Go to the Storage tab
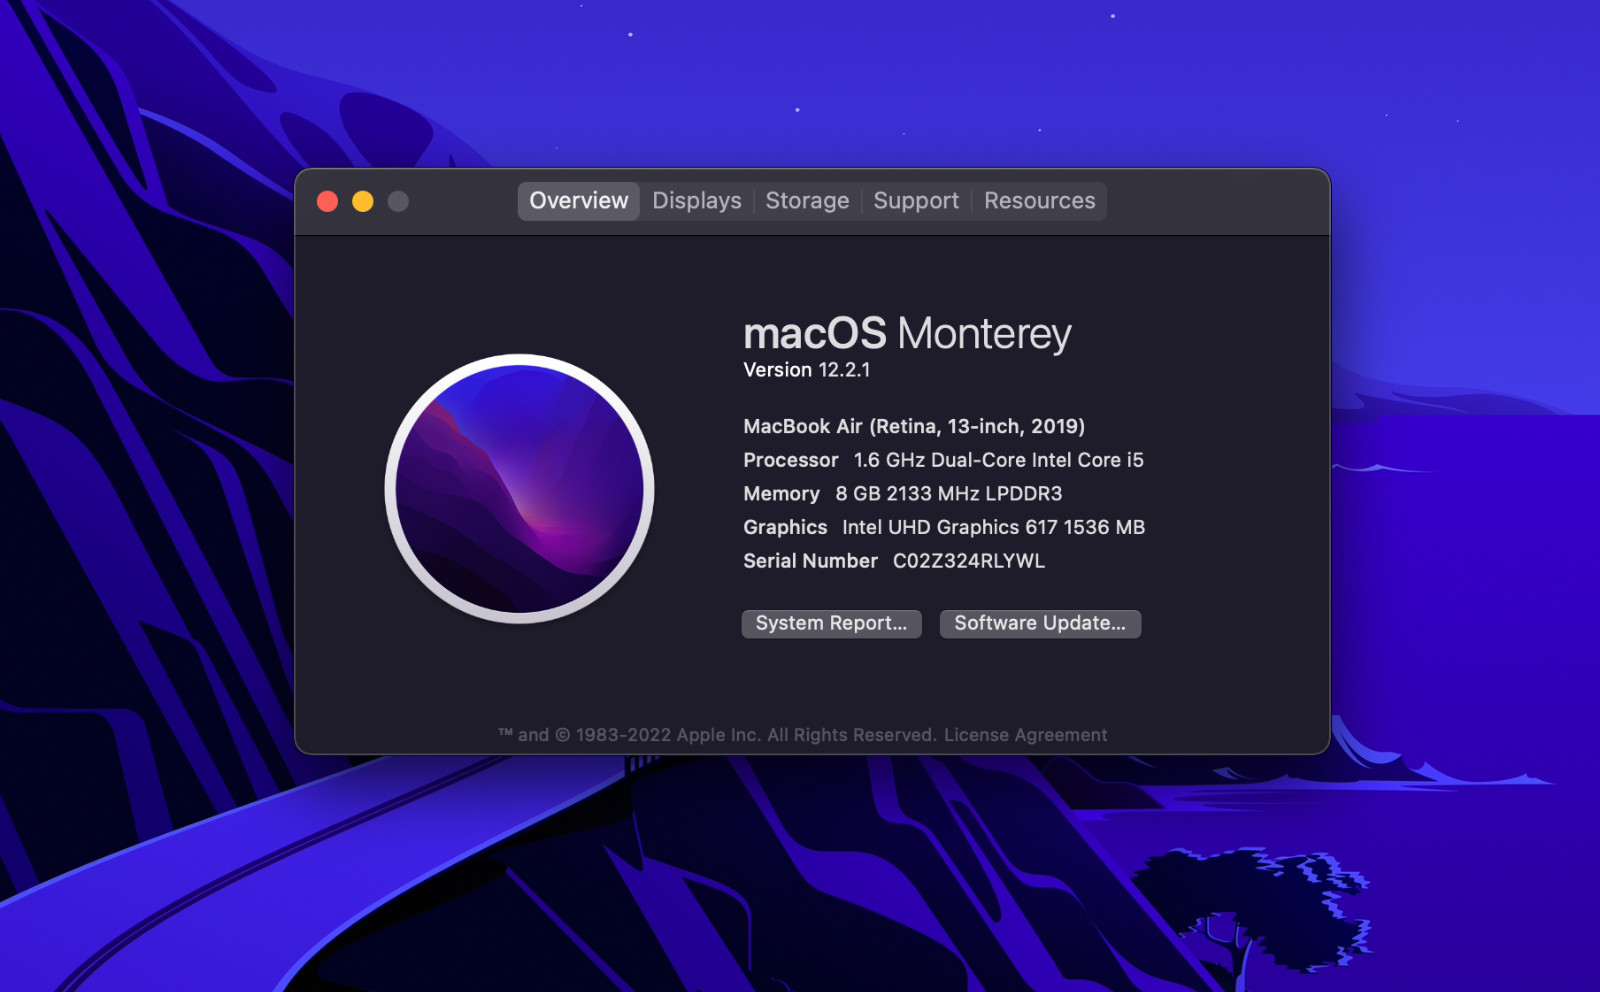 pos(807,201)
